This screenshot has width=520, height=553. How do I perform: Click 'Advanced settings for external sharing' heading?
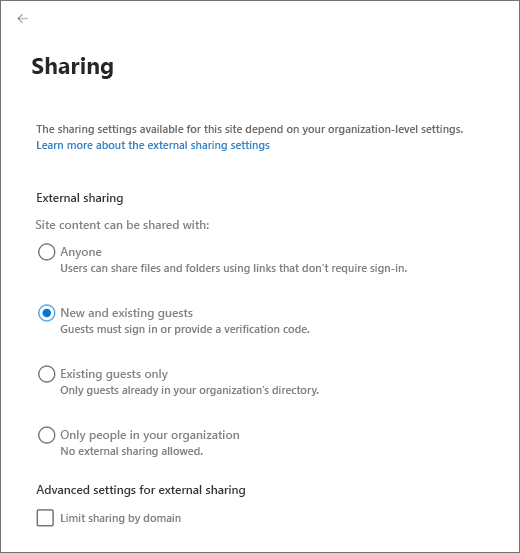(x=141, y=490)
